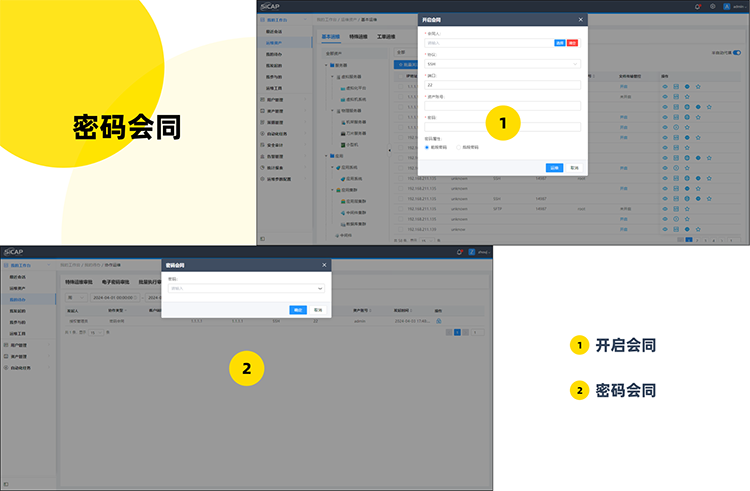Click the notification bell icon in top header
750x491 pixels.
pos(697,6)
